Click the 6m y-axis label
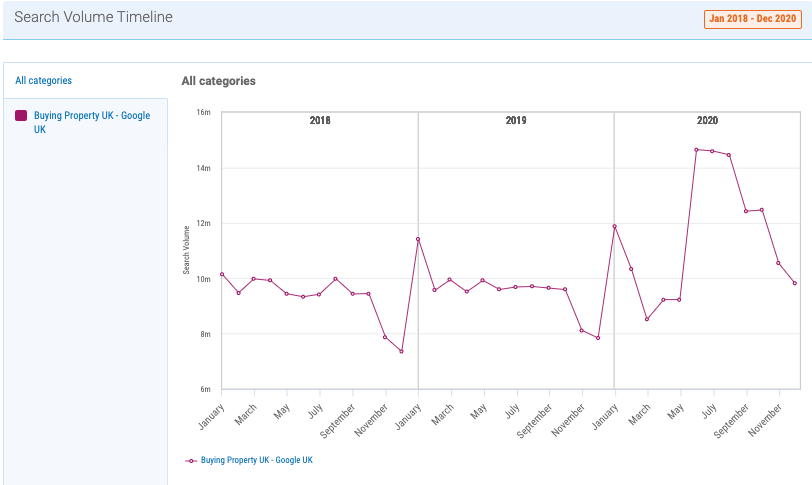Image resolution: width=812 pixels, height=485 pixels. coord(206,390)
